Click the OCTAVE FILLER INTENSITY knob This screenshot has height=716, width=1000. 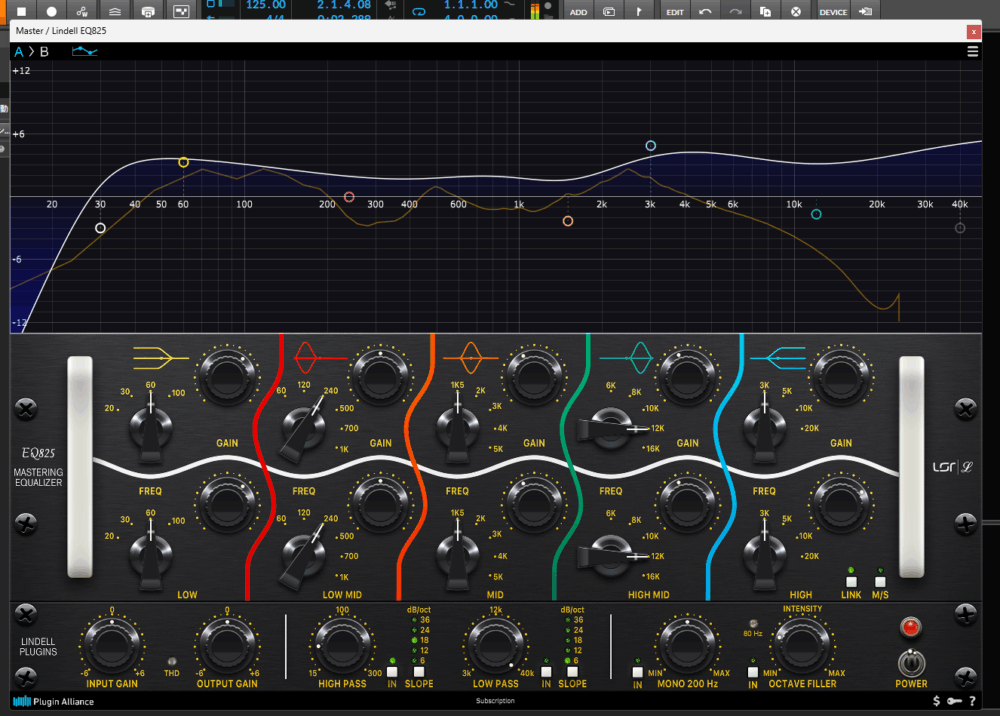pyautogui.click(x=802, y=645)
